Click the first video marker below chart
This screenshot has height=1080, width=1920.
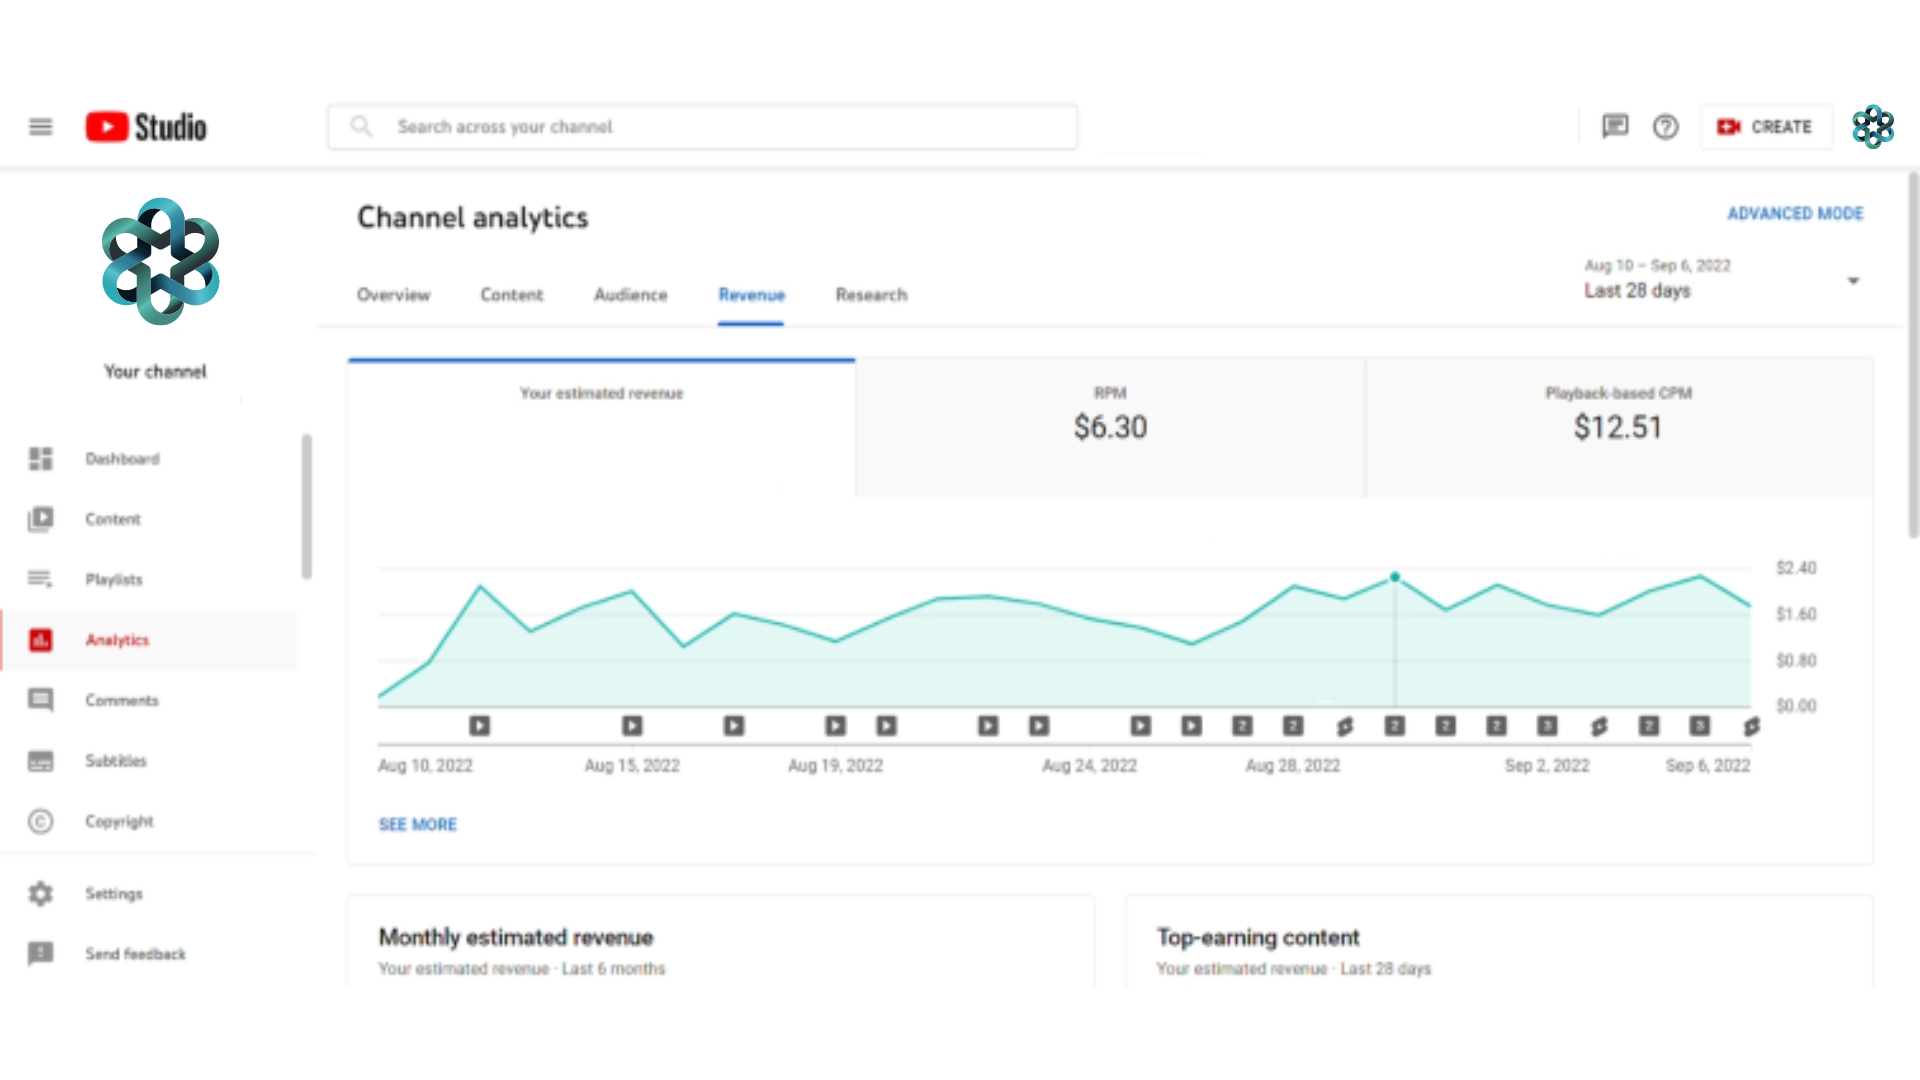tap(480, 726)
